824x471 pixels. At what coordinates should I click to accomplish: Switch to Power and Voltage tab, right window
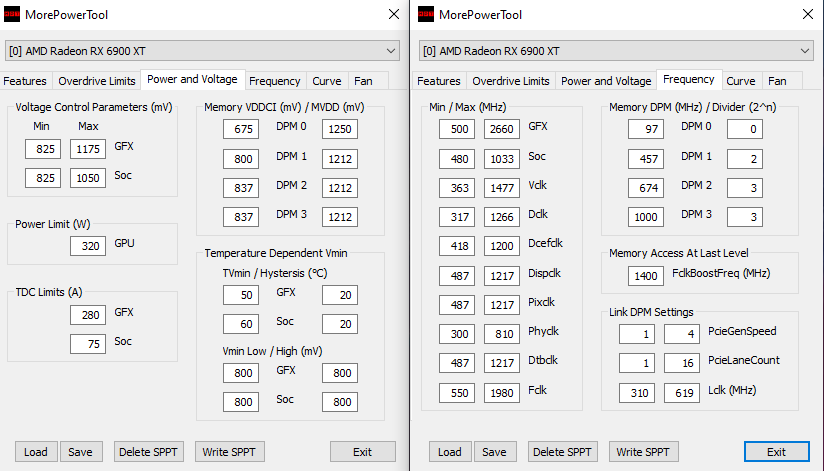606,81
